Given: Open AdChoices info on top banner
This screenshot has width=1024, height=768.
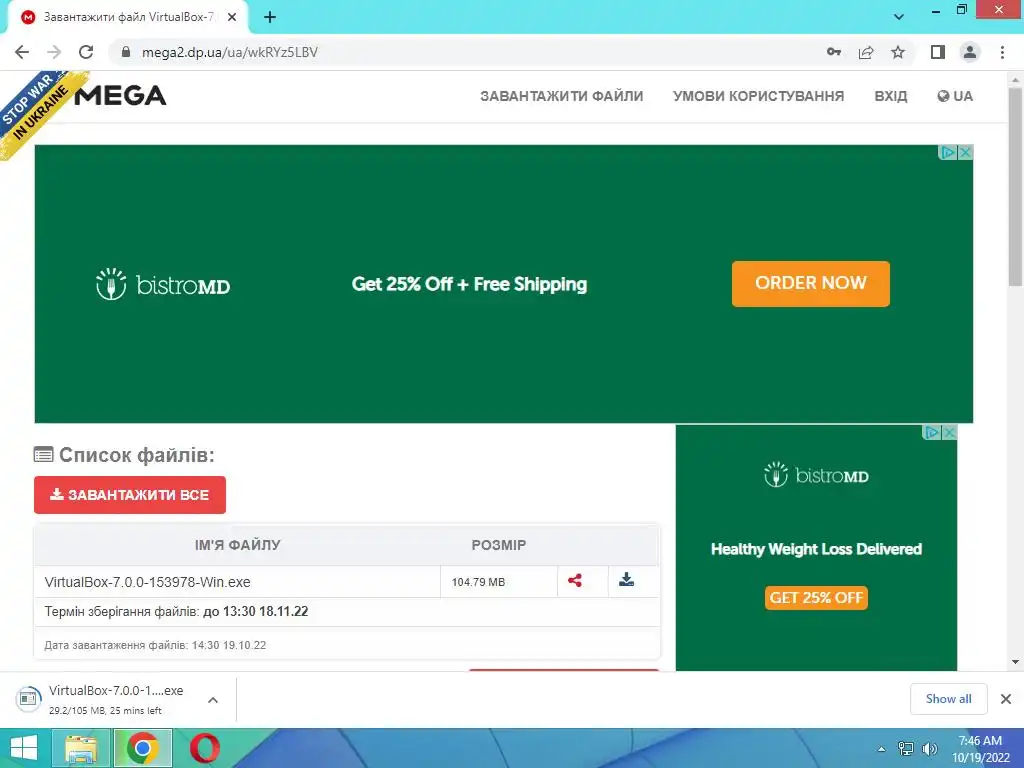Looking at the screenshot, I should tap(948, 152).
